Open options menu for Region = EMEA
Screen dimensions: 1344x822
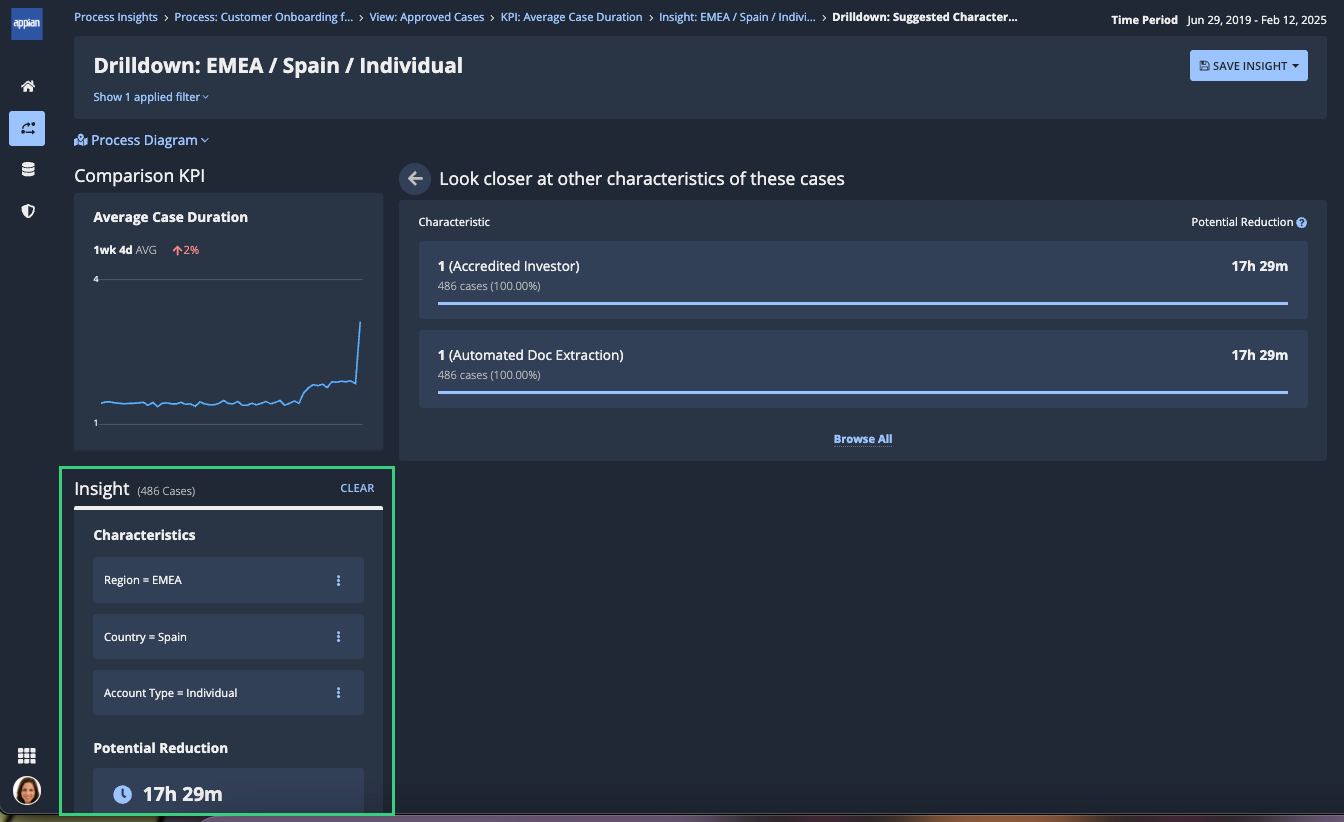click(x=338, y=580)
